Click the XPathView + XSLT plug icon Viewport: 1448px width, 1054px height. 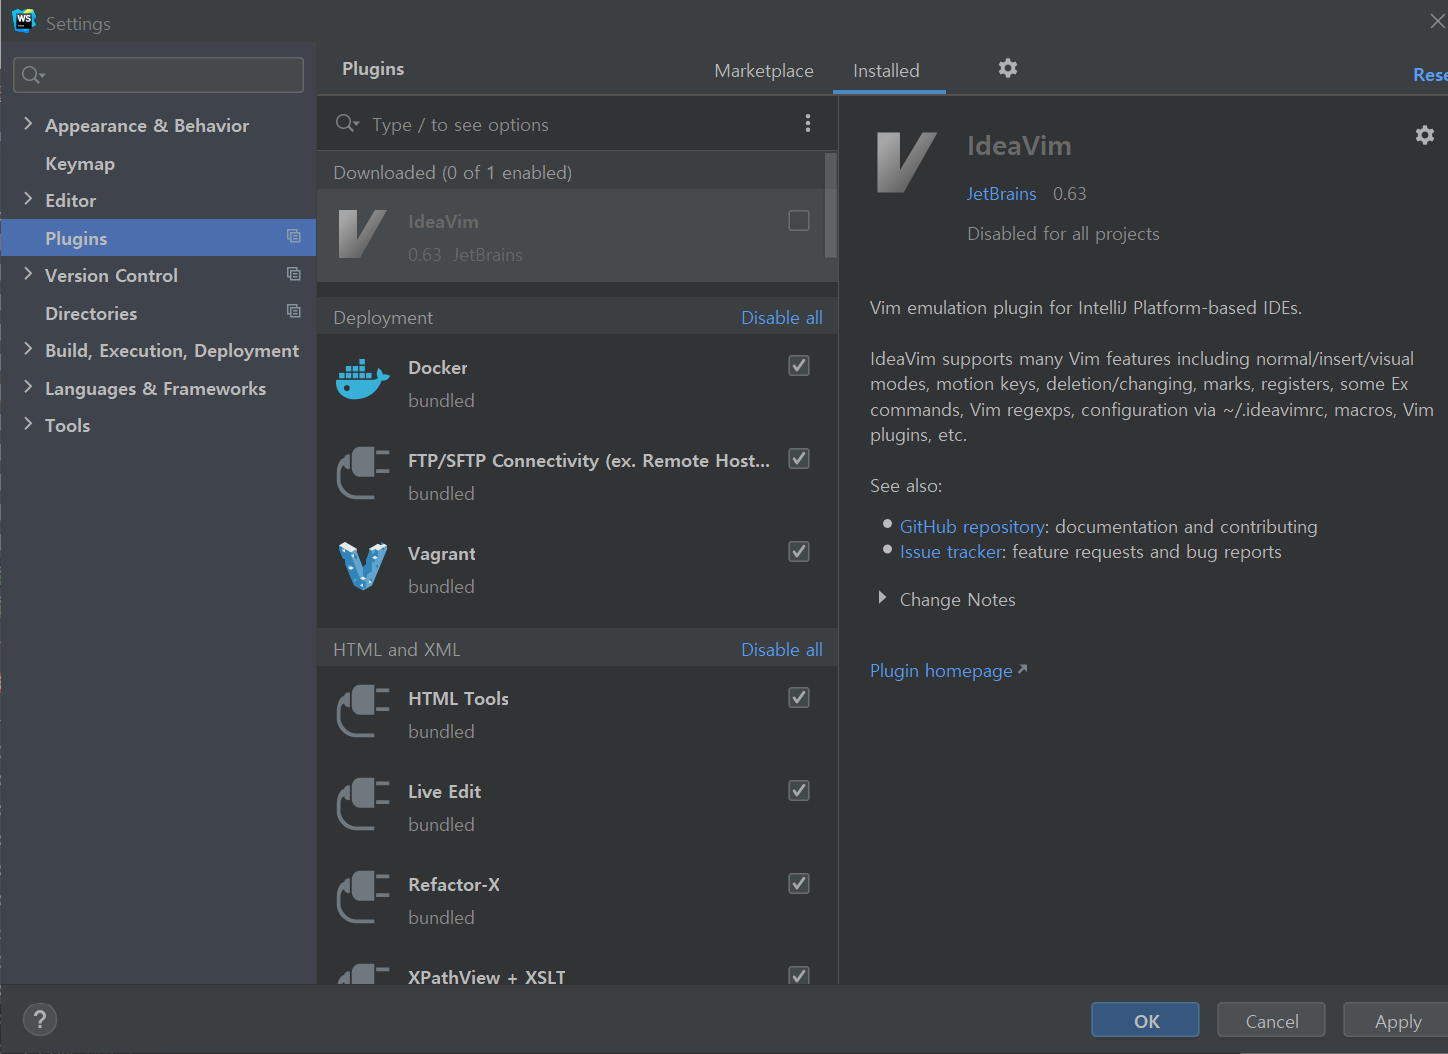(x=362, y=974)
